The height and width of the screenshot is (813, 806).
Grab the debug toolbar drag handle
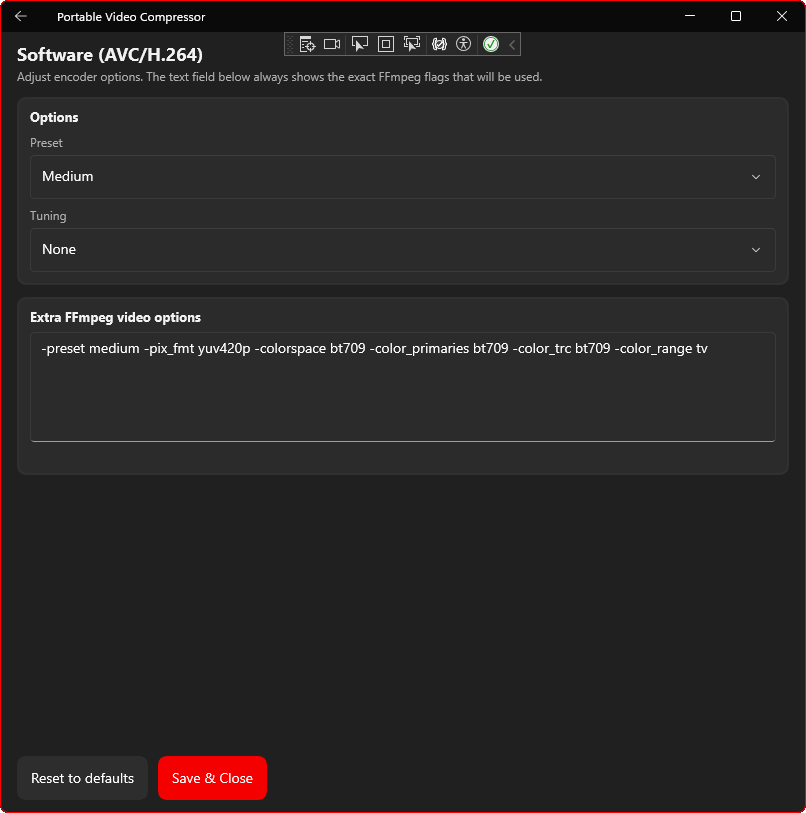coord(290,44)
